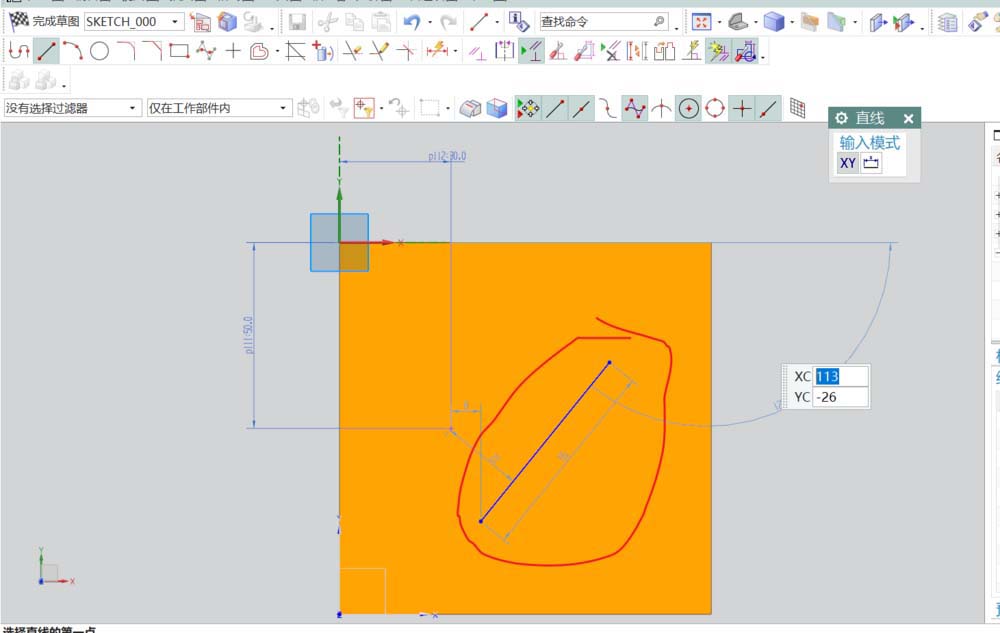Toggle Quadrant Point snap

(x=715, y=108)
